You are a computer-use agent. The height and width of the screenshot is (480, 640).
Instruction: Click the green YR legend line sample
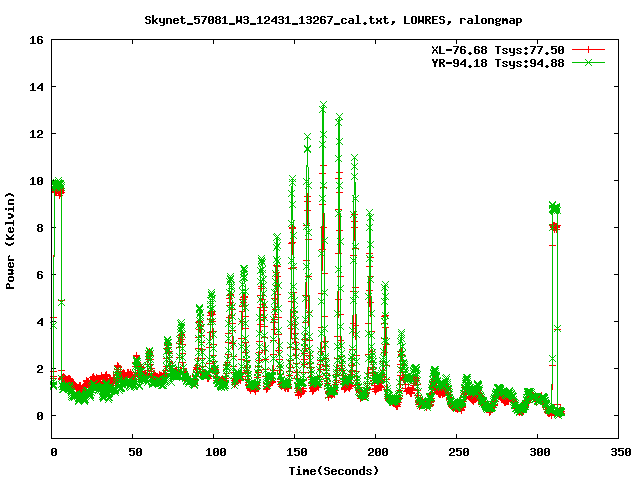coord(588,62)
